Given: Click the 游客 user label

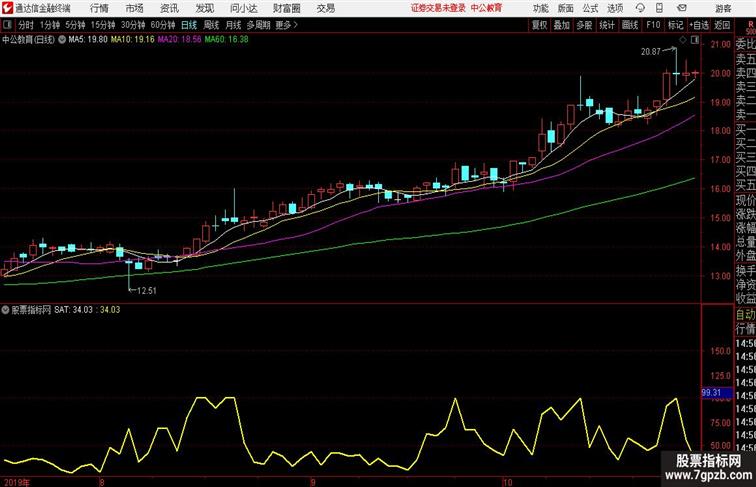Looking at the screenshot, I should [x=723, y=8].
